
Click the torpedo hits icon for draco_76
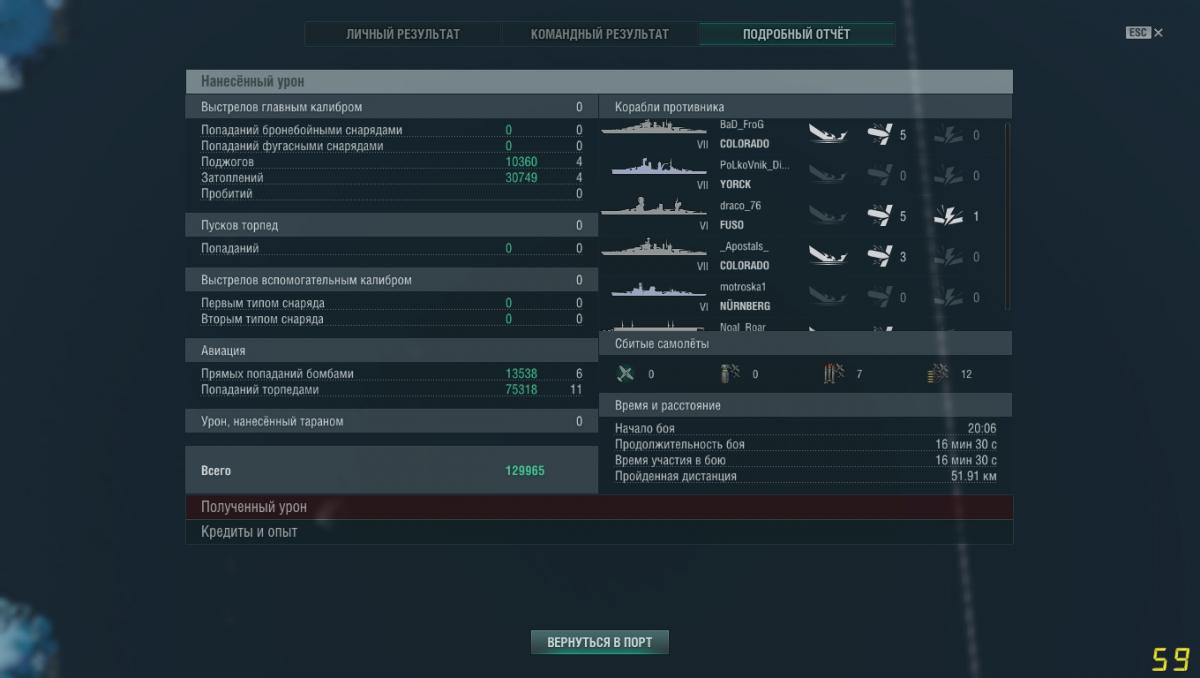[x=879, y=216]
